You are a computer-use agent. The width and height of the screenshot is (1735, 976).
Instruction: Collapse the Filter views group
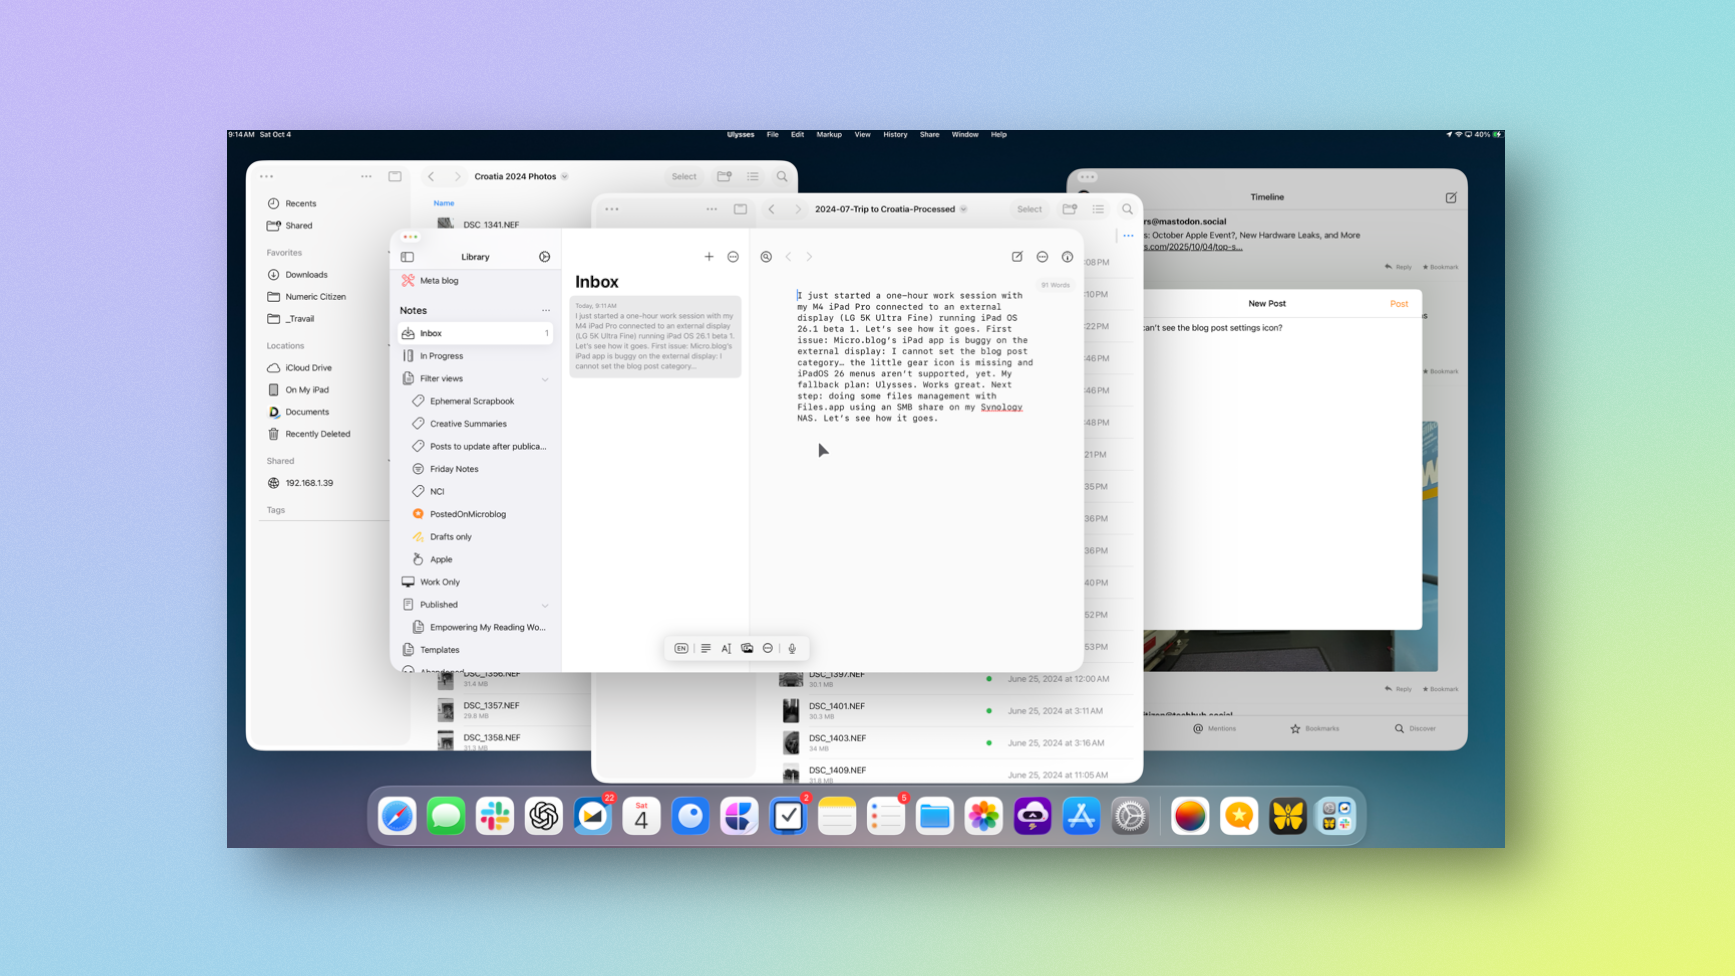tap(545, 379)
